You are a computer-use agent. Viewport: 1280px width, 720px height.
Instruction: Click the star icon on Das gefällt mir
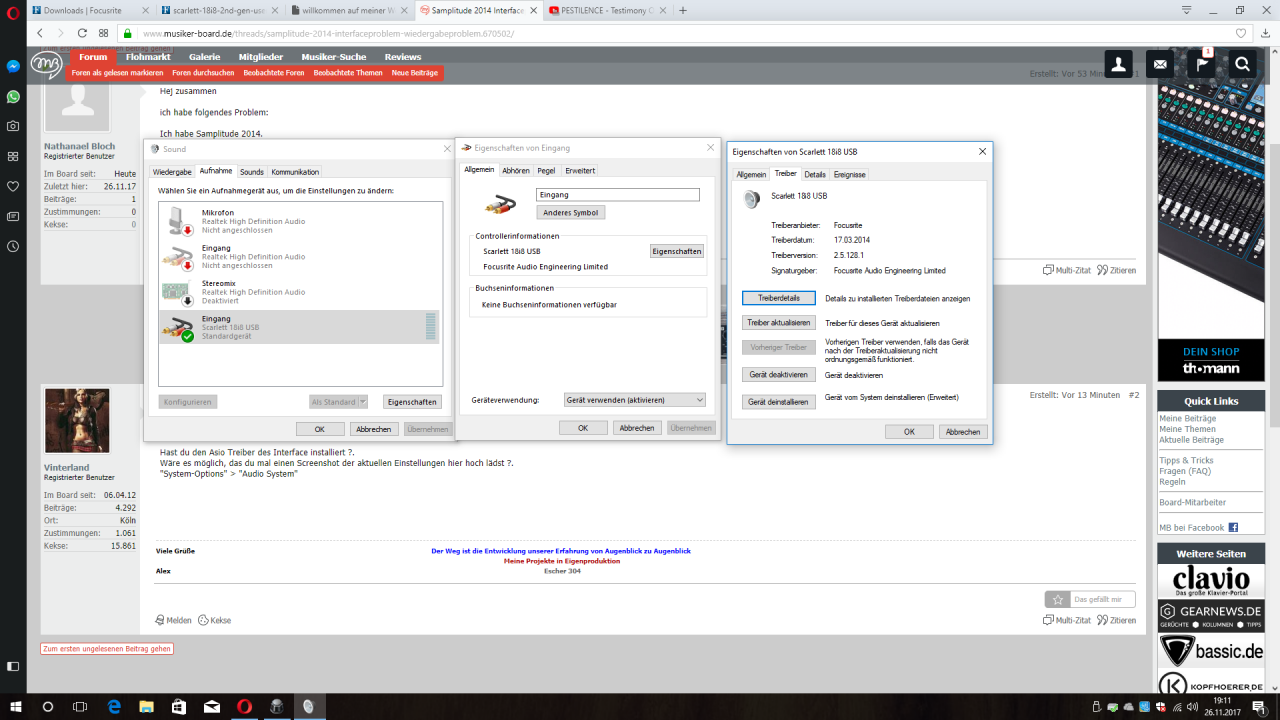pos(1058,599)
